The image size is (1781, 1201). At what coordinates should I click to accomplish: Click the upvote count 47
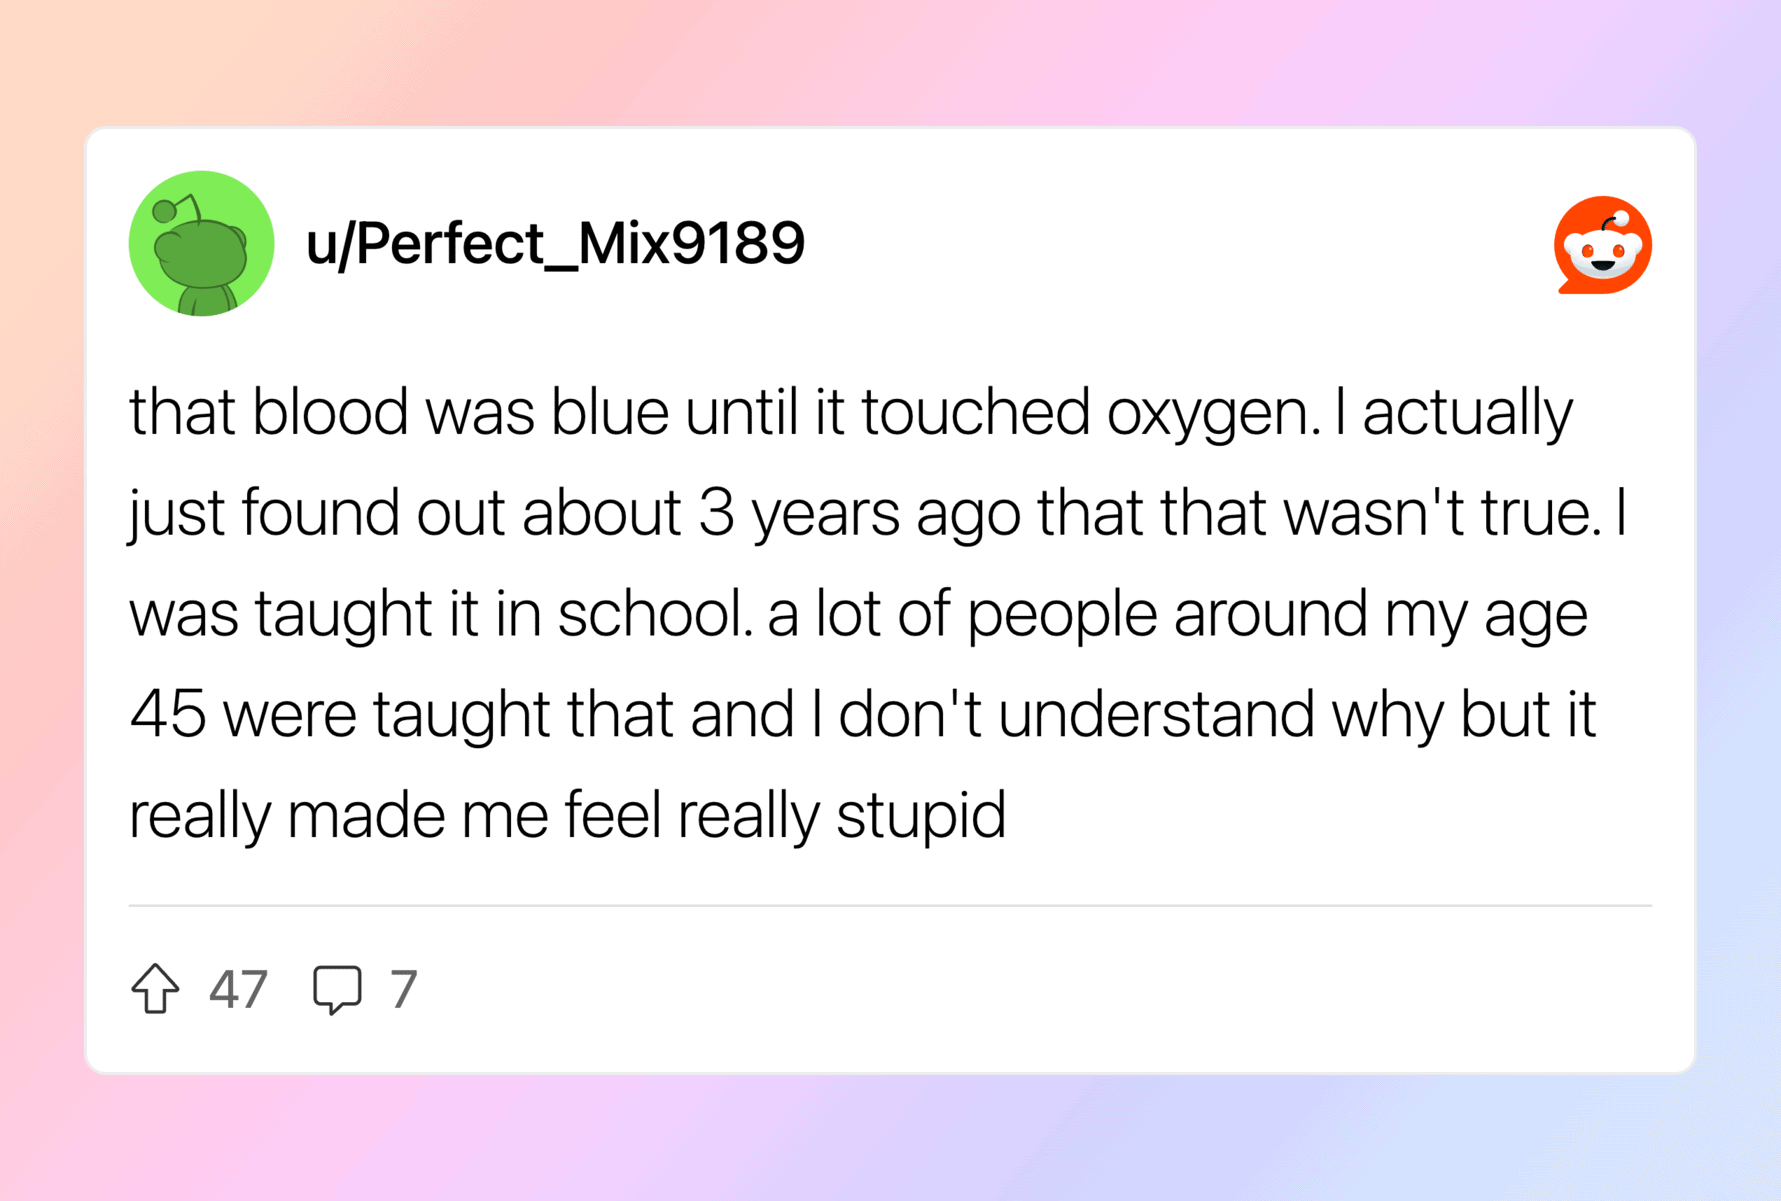point(238,989)
